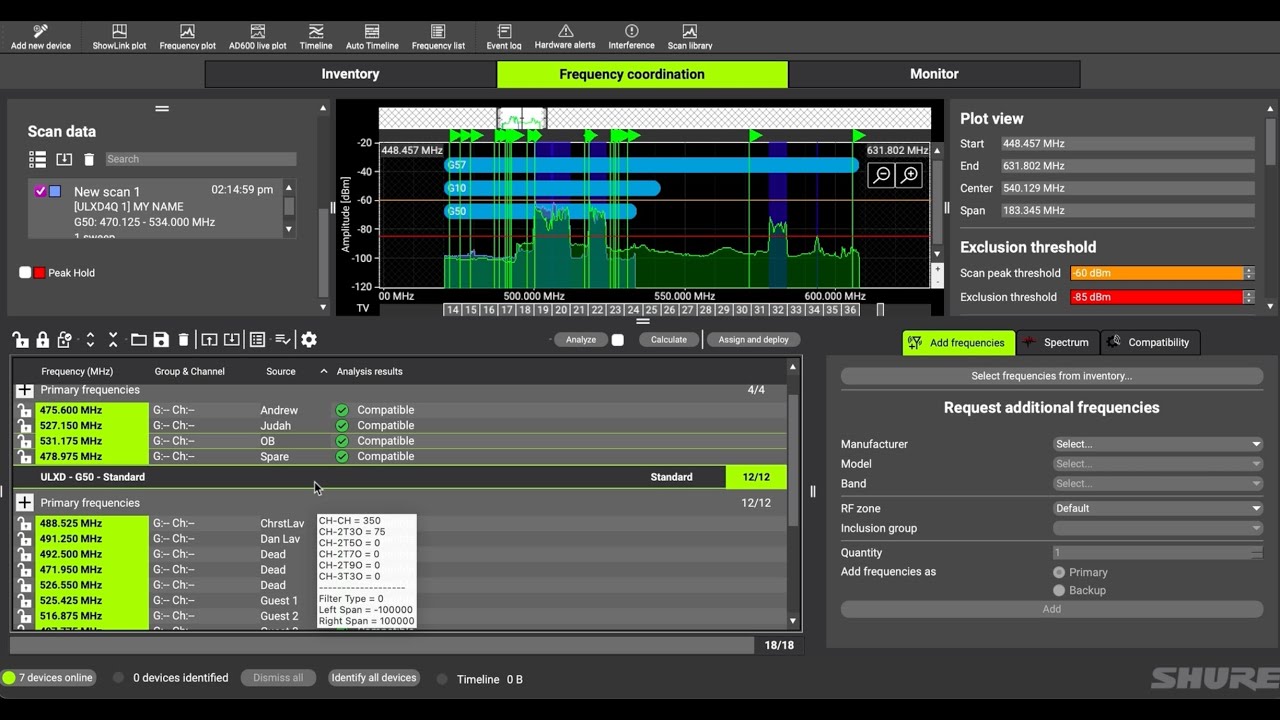The image size is (1280, 720).
Task: Open the Event log
Action: 504,37
